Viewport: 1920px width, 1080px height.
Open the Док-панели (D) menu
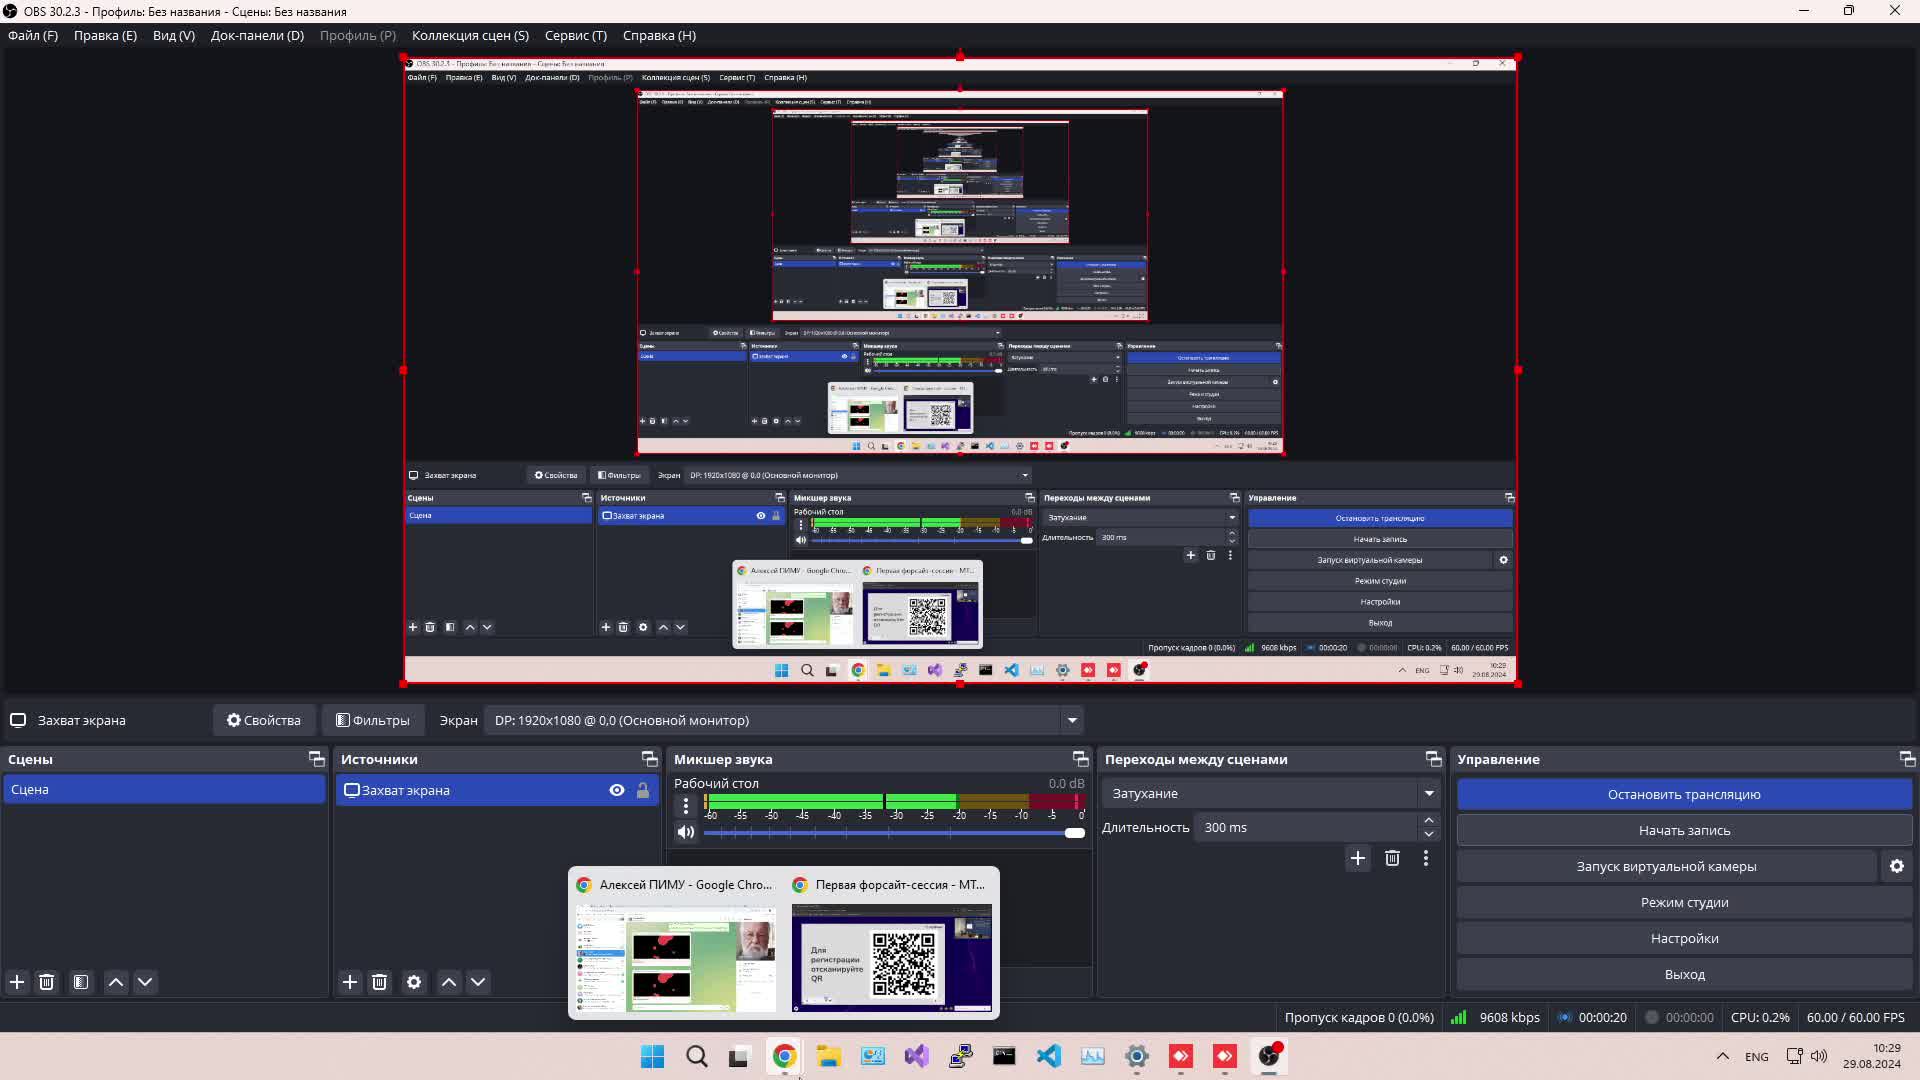(x=257, y=35)
